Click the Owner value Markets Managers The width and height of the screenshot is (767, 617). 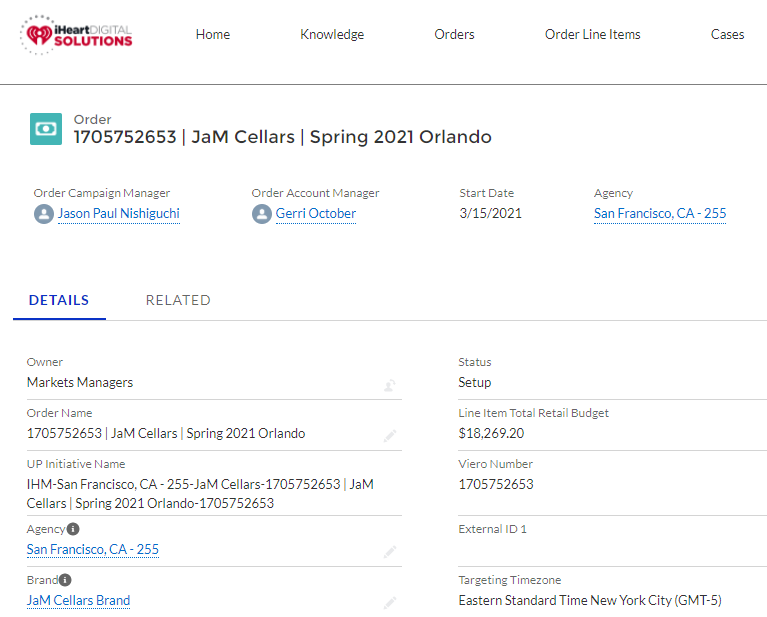80,382
